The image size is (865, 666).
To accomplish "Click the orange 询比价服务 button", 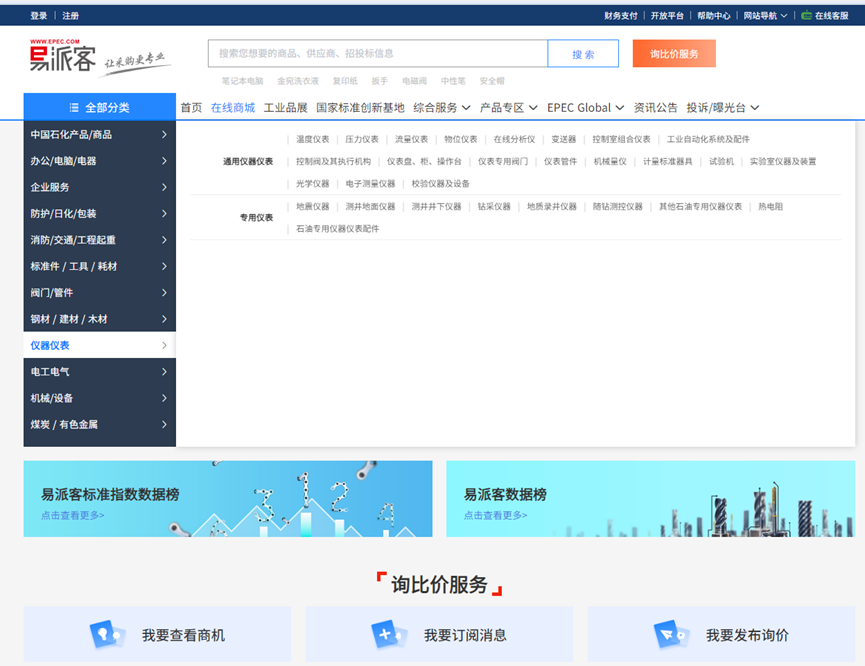I will pos(673,54).
